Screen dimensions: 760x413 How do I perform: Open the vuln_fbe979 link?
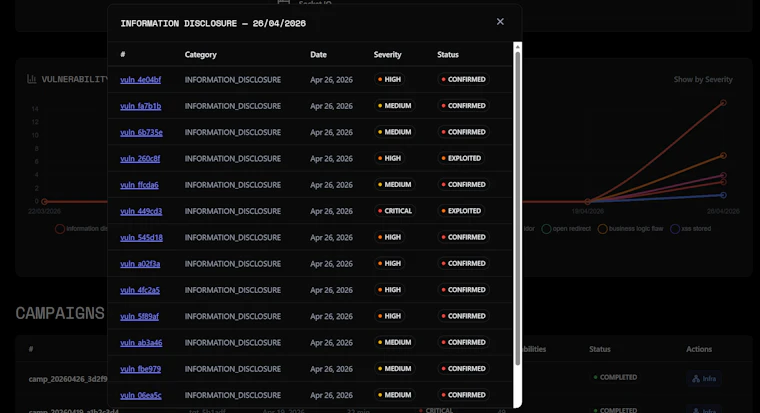click(141, 369)
